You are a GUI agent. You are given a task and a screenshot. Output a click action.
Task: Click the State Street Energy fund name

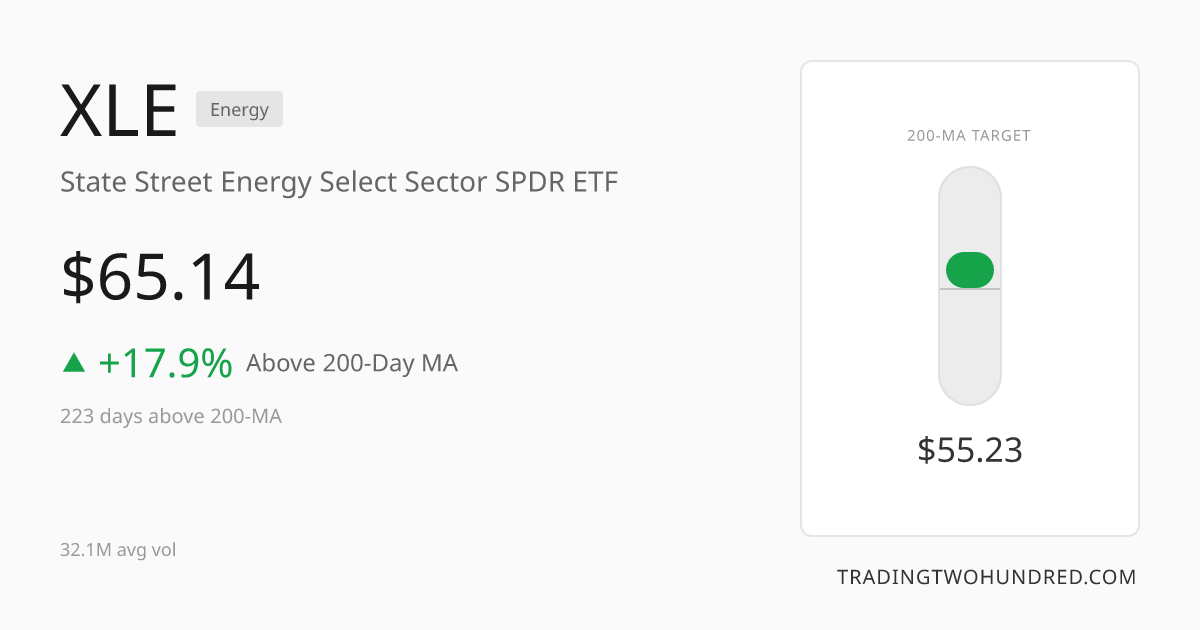click(339, 183)
